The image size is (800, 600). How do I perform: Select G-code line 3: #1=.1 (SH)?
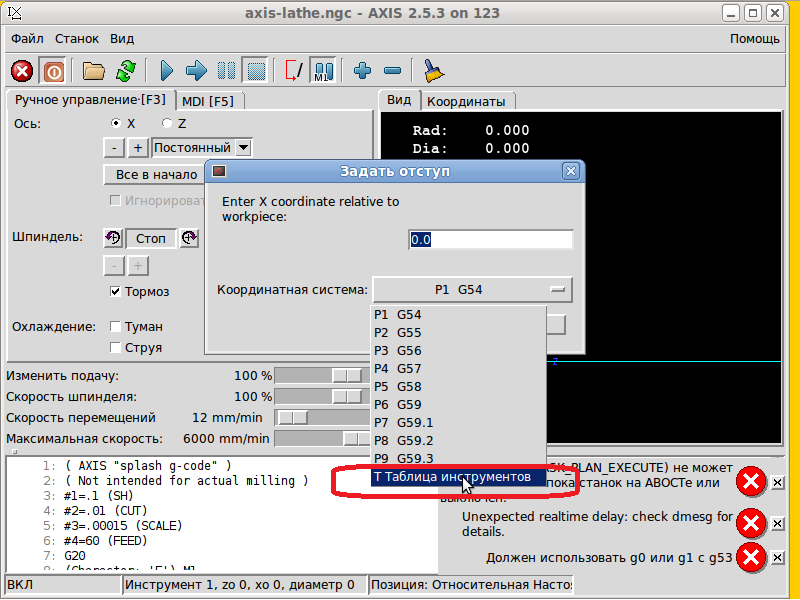99,496
